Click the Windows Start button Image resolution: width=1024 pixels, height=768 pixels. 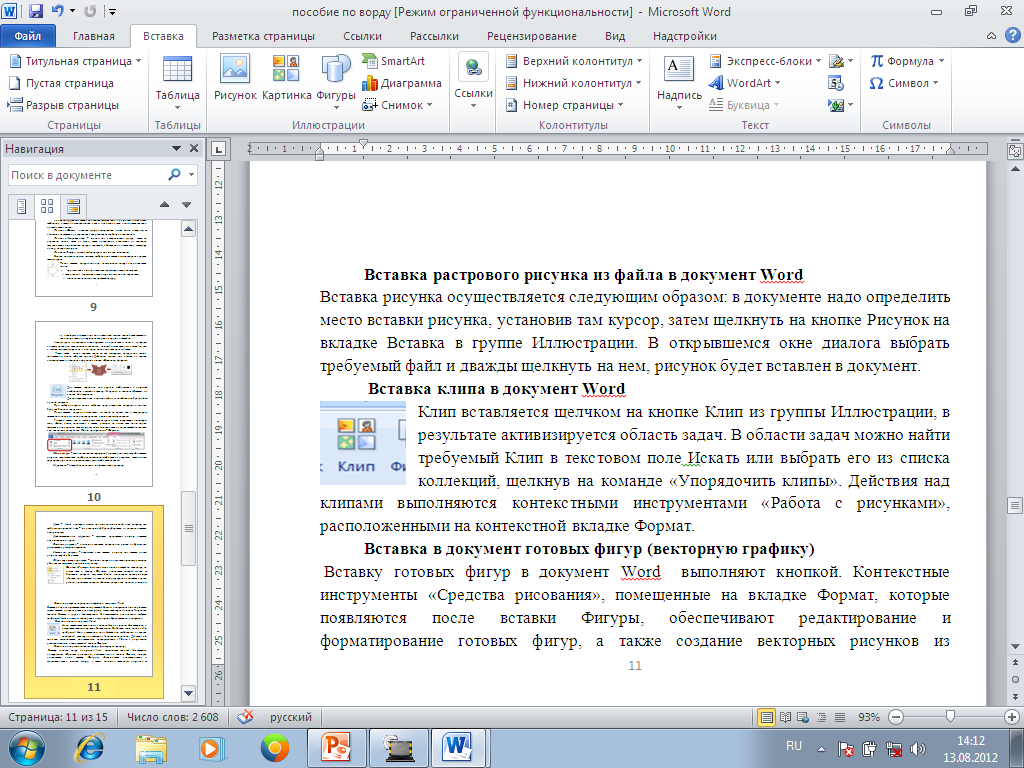coord(26,748)
